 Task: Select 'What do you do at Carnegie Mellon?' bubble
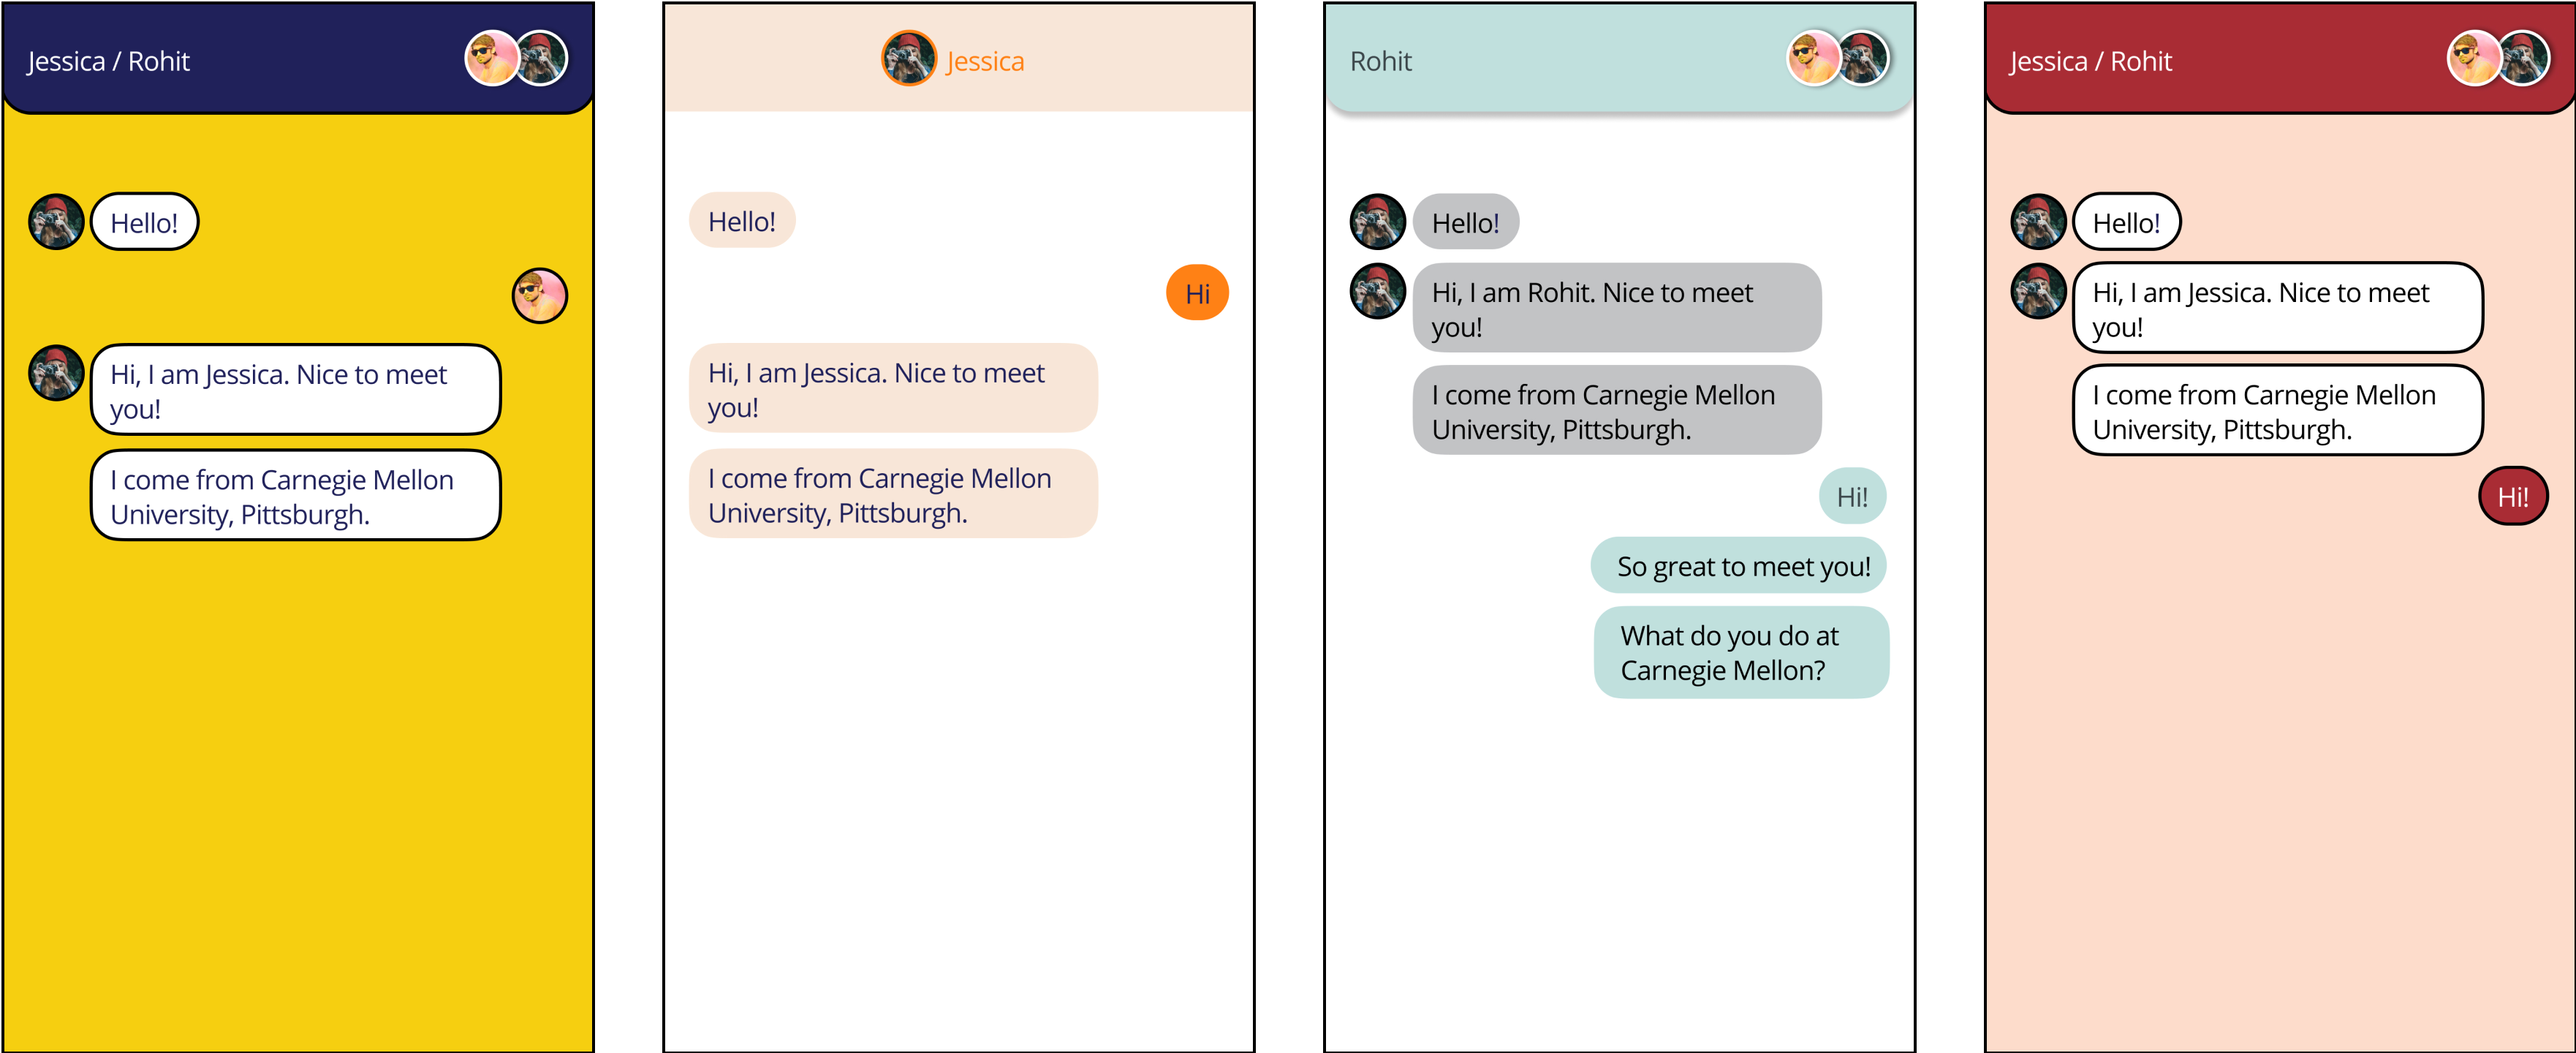tap(1741, 652)
